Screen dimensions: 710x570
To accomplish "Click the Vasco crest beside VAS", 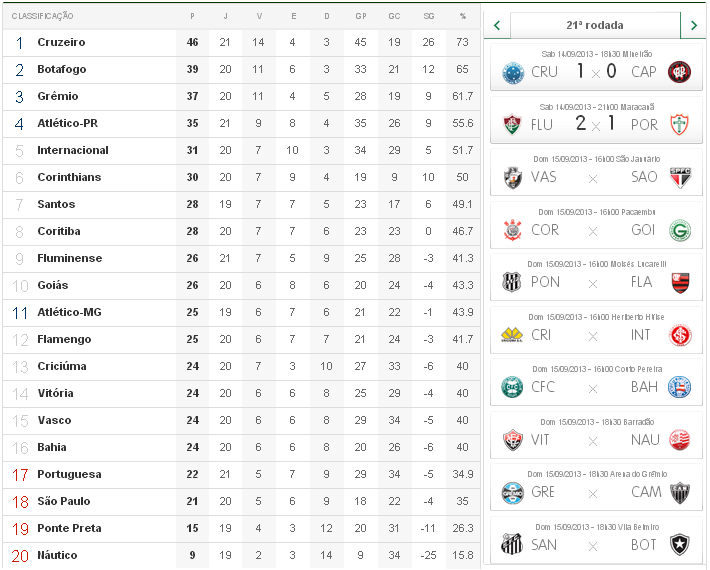I will 512,177.
